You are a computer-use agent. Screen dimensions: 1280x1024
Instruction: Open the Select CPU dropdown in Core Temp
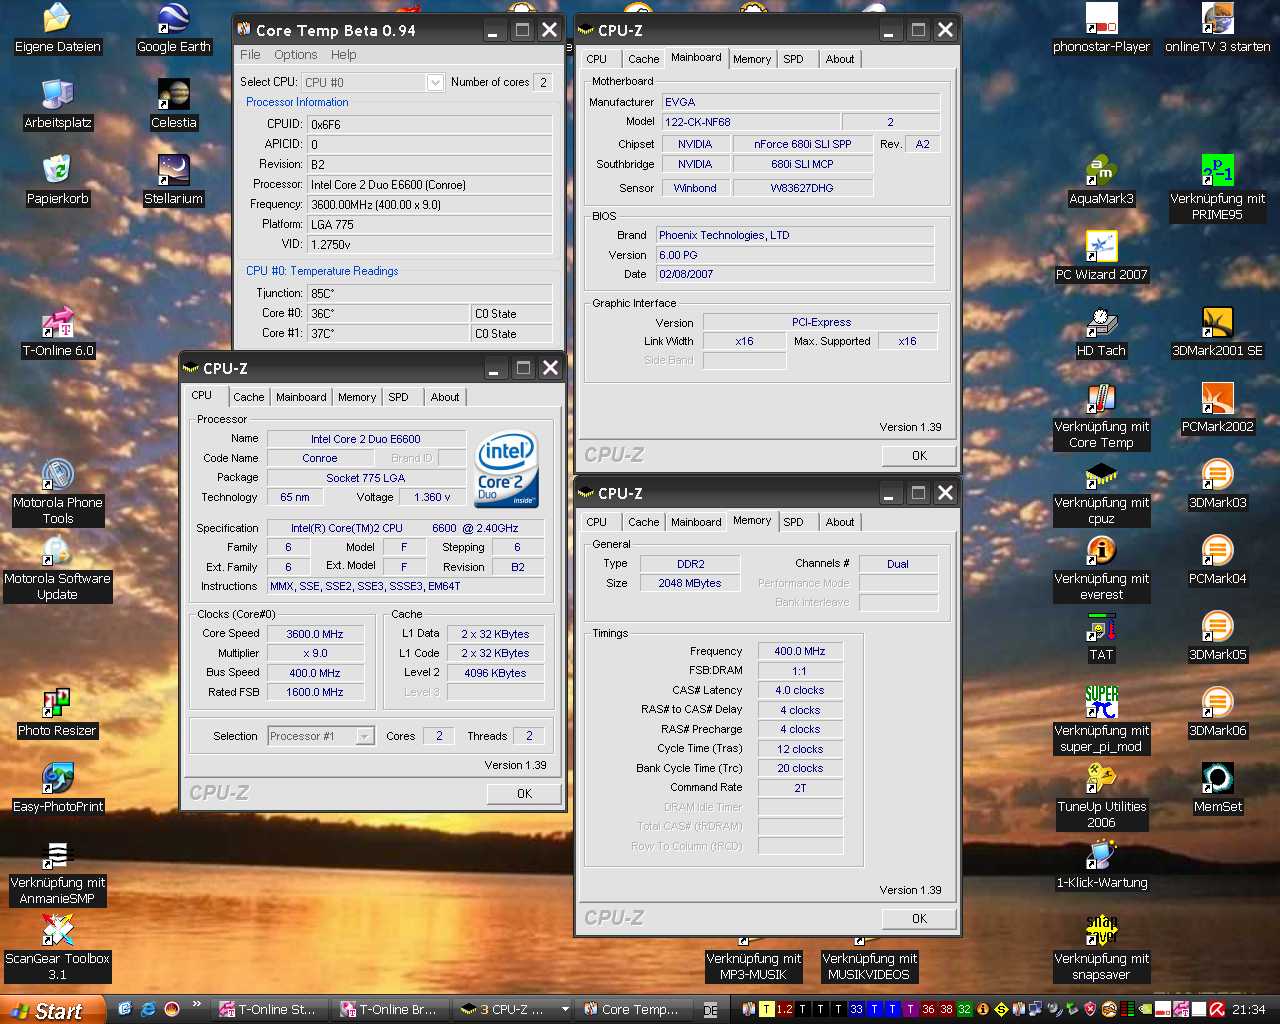click(x=435, y=82)
